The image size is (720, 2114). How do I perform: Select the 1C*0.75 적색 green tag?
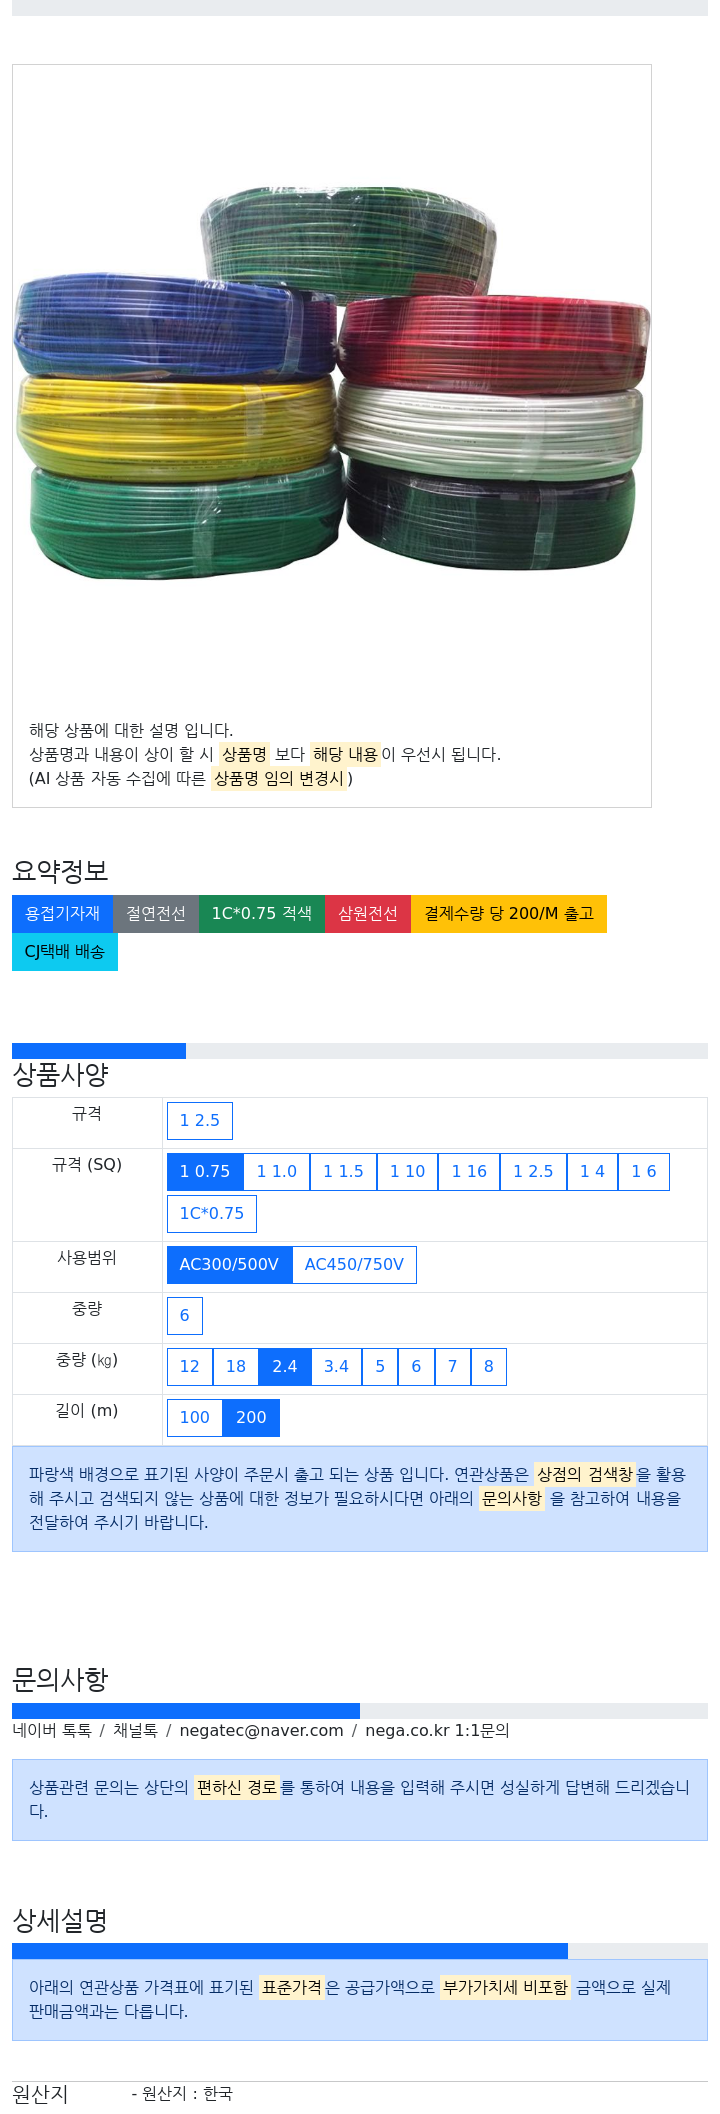pyautogui.click(x=262, y=914)
